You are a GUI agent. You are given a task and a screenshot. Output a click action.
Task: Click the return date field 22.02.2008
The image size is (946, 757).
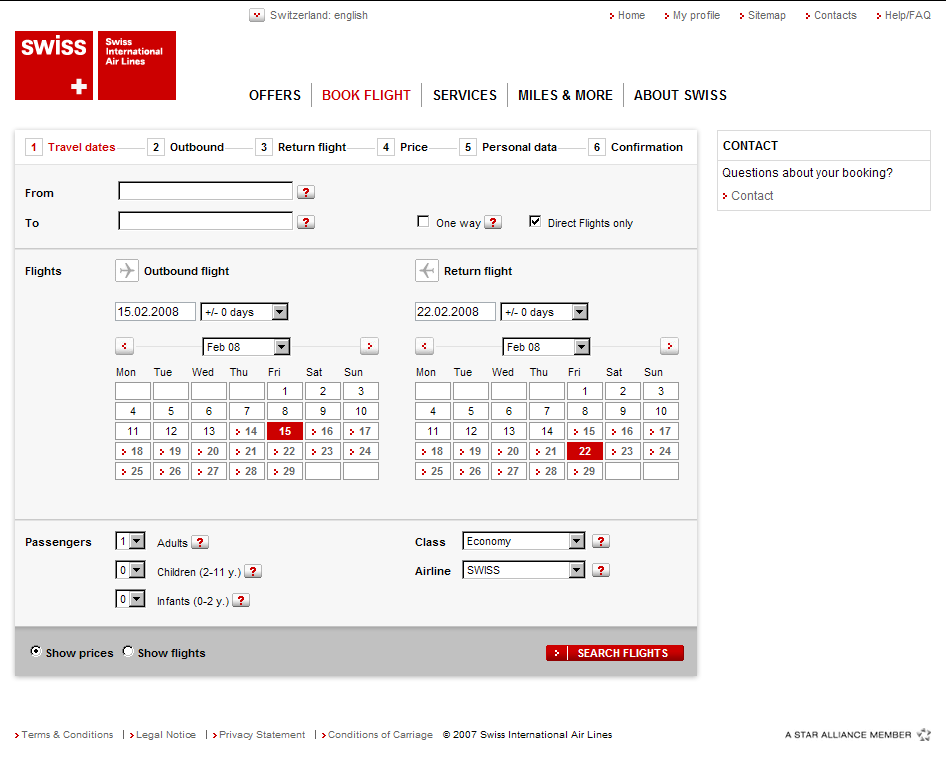456,312
